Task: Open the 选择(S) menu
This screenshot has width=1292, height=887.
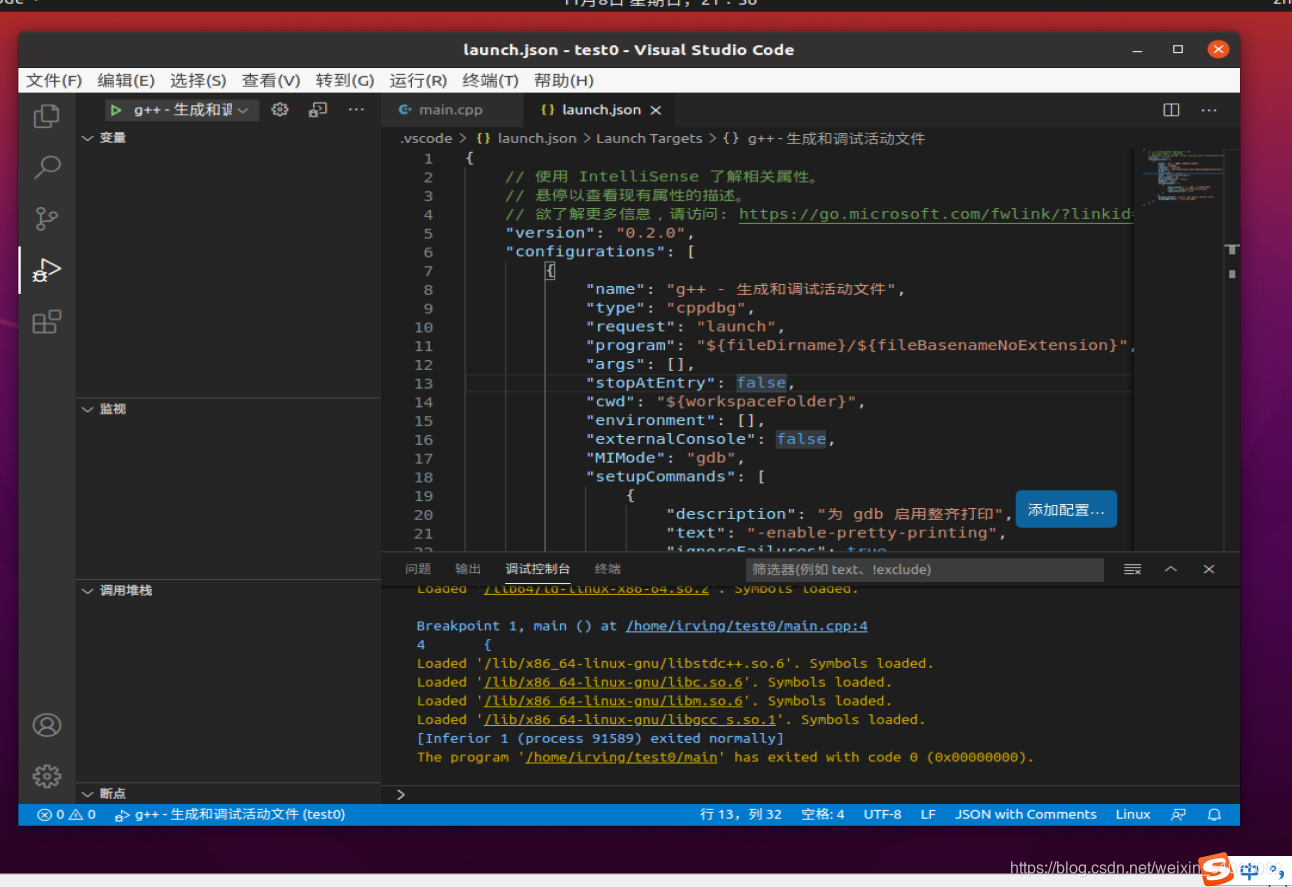Action: pyautogui.click(x=198, y=81)
